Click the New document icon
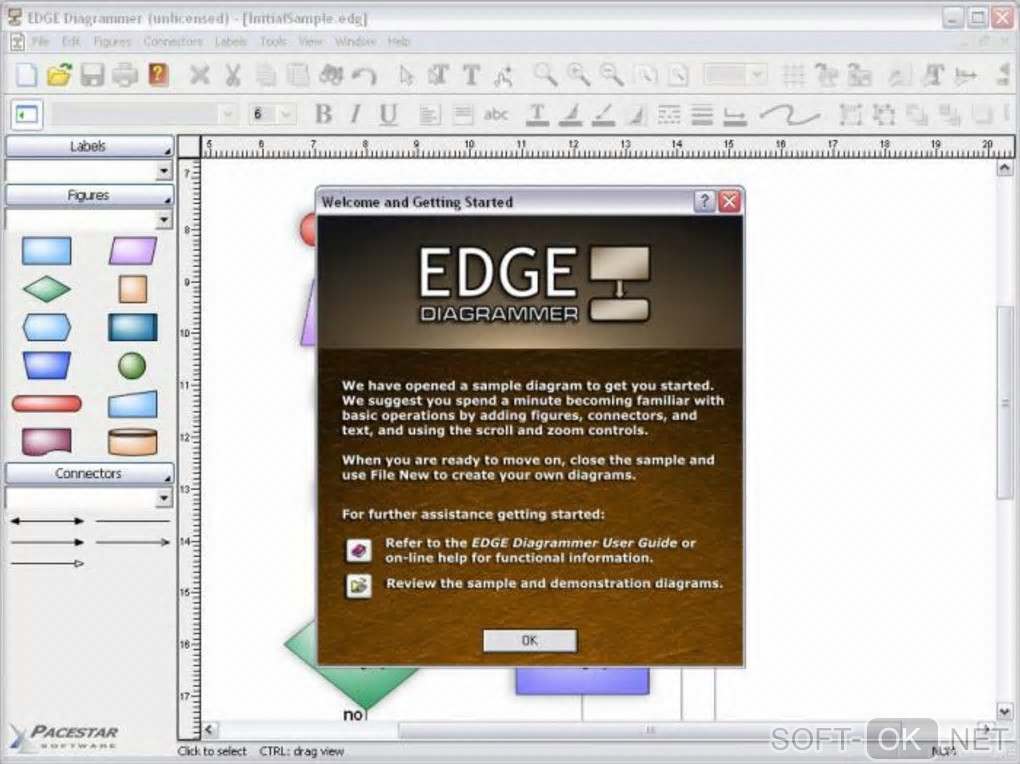The height and width of the screenshot is (764, 1020). [x=26, y=75]
